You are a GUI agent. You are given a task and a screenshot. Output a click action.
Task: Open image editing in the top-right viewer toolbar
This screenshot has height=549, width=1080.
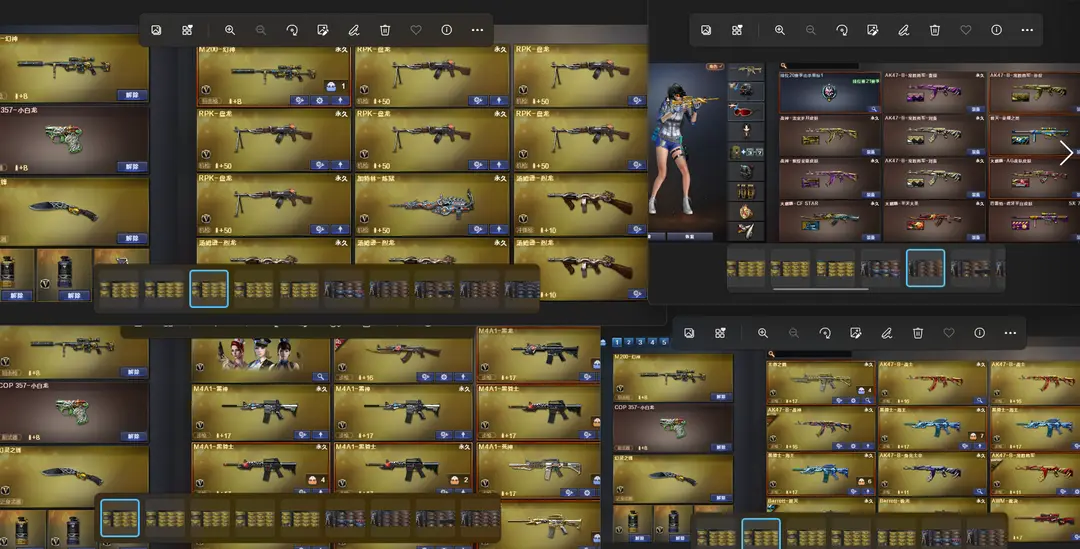[x=872, y=30]
